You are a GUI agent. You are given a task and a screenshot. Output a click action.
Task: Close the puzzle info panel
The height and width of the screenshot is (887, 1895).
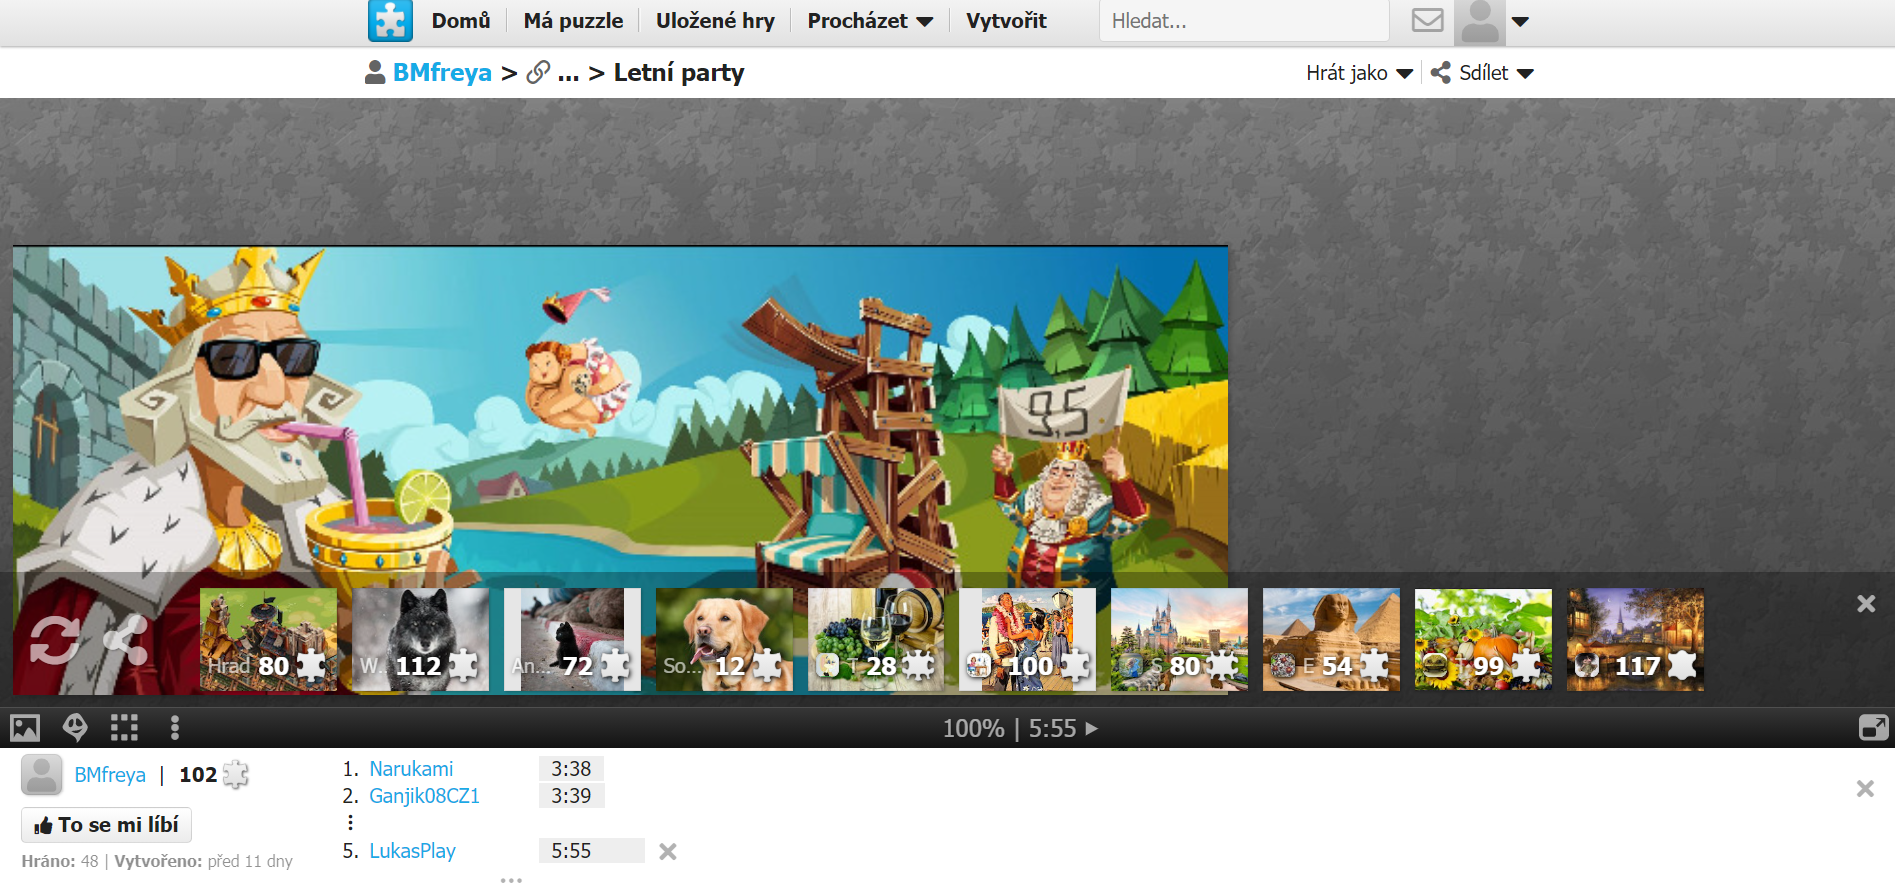point(1865,788)
